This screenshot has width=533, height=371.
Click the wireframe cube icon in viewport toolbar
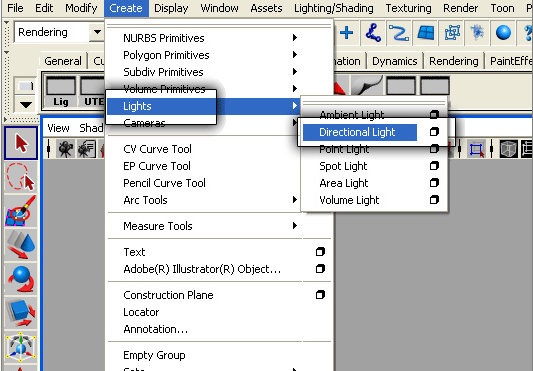click(x=509, y=149)
